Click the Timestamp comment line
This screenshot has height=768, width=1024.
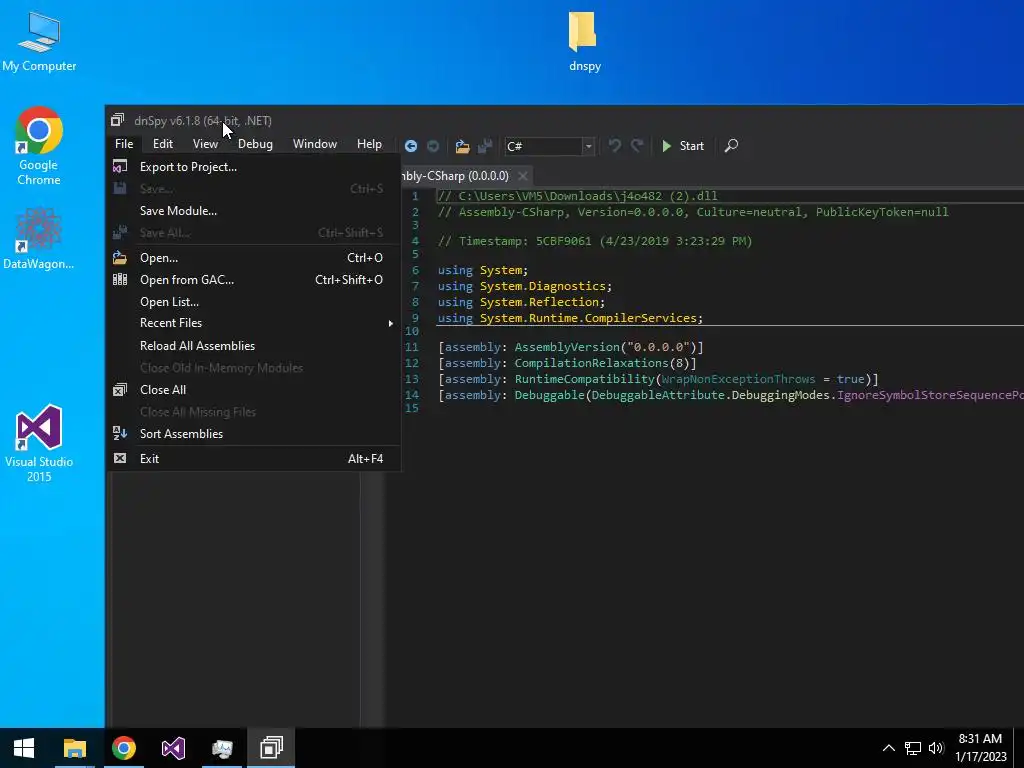pyautogui.click(x=595, y=241)
